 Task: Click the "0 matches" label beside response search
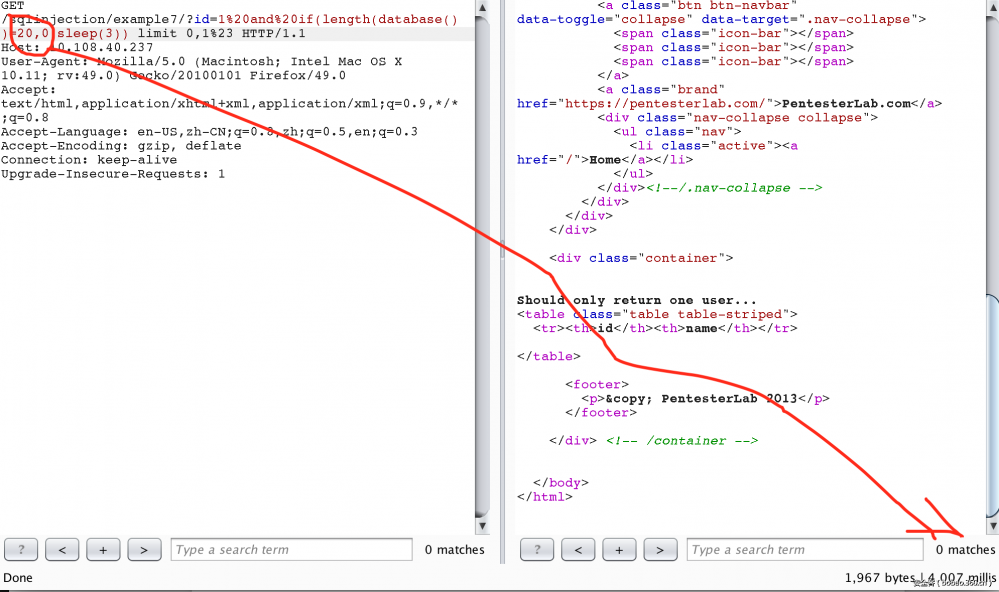pos(965,549)
